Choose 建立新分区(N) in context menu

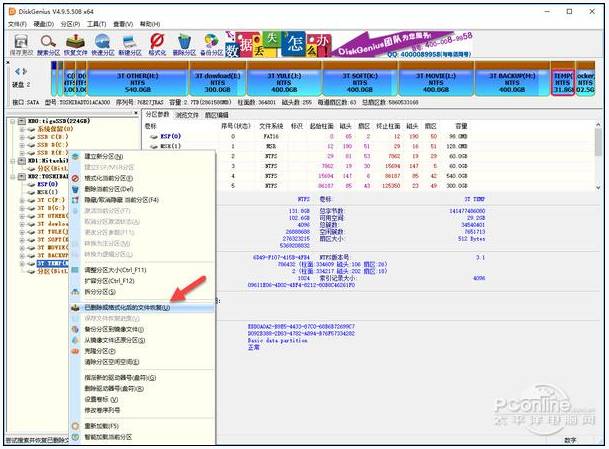click(104, 157)
